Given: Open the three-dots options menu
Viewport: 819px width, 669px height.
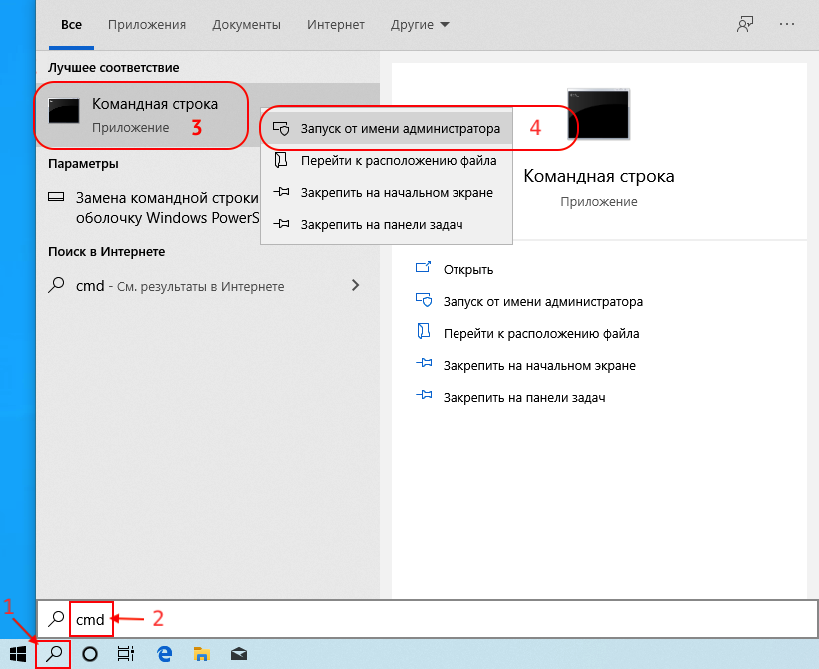Looking at the screenshot, I should coord(789,23).
